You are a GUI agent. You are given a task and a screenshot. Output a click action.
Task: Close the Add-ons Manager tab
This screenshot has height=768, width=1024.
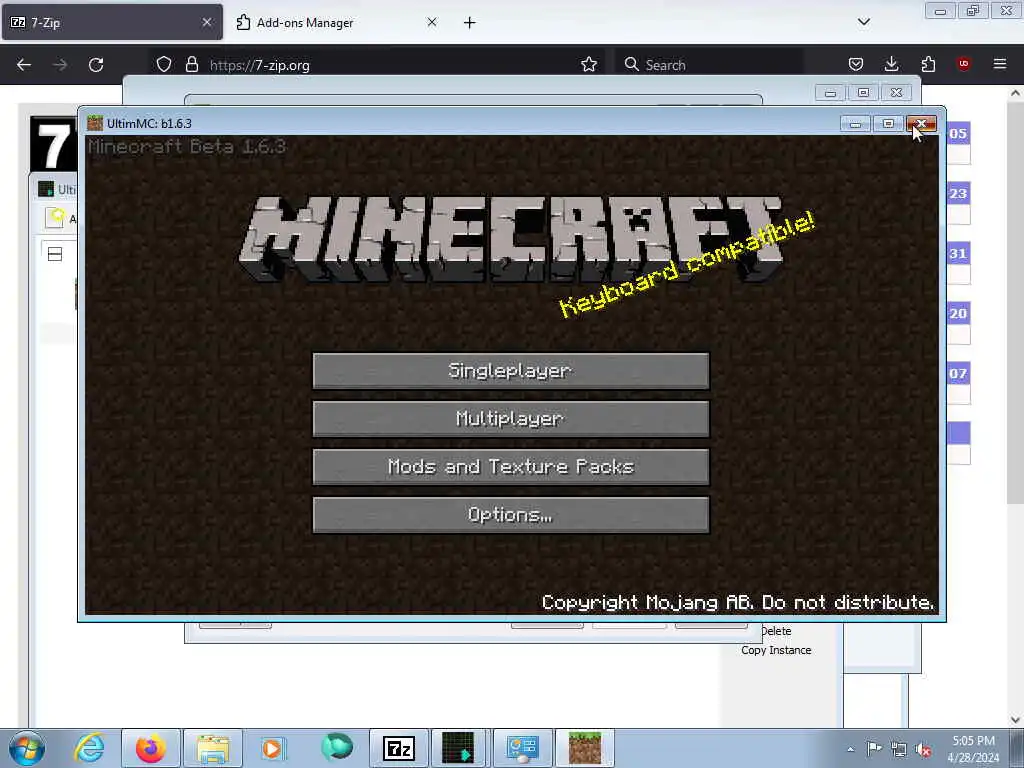click(x=432, y=22)
